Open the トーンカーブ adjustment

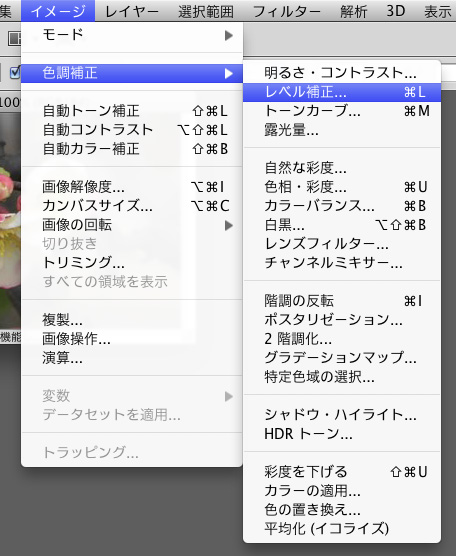pos(342,111)
